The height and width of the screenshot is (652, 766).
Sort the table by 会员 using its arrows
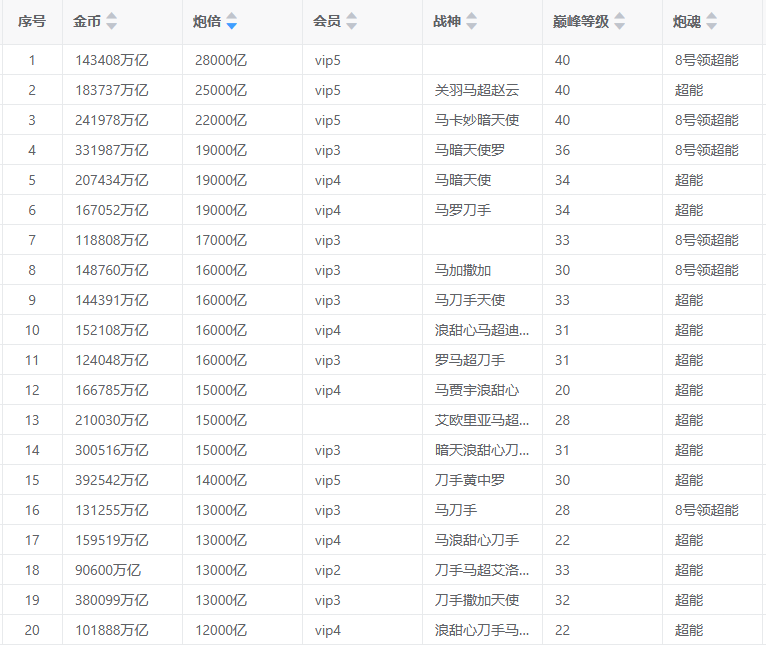pos(351,21)
